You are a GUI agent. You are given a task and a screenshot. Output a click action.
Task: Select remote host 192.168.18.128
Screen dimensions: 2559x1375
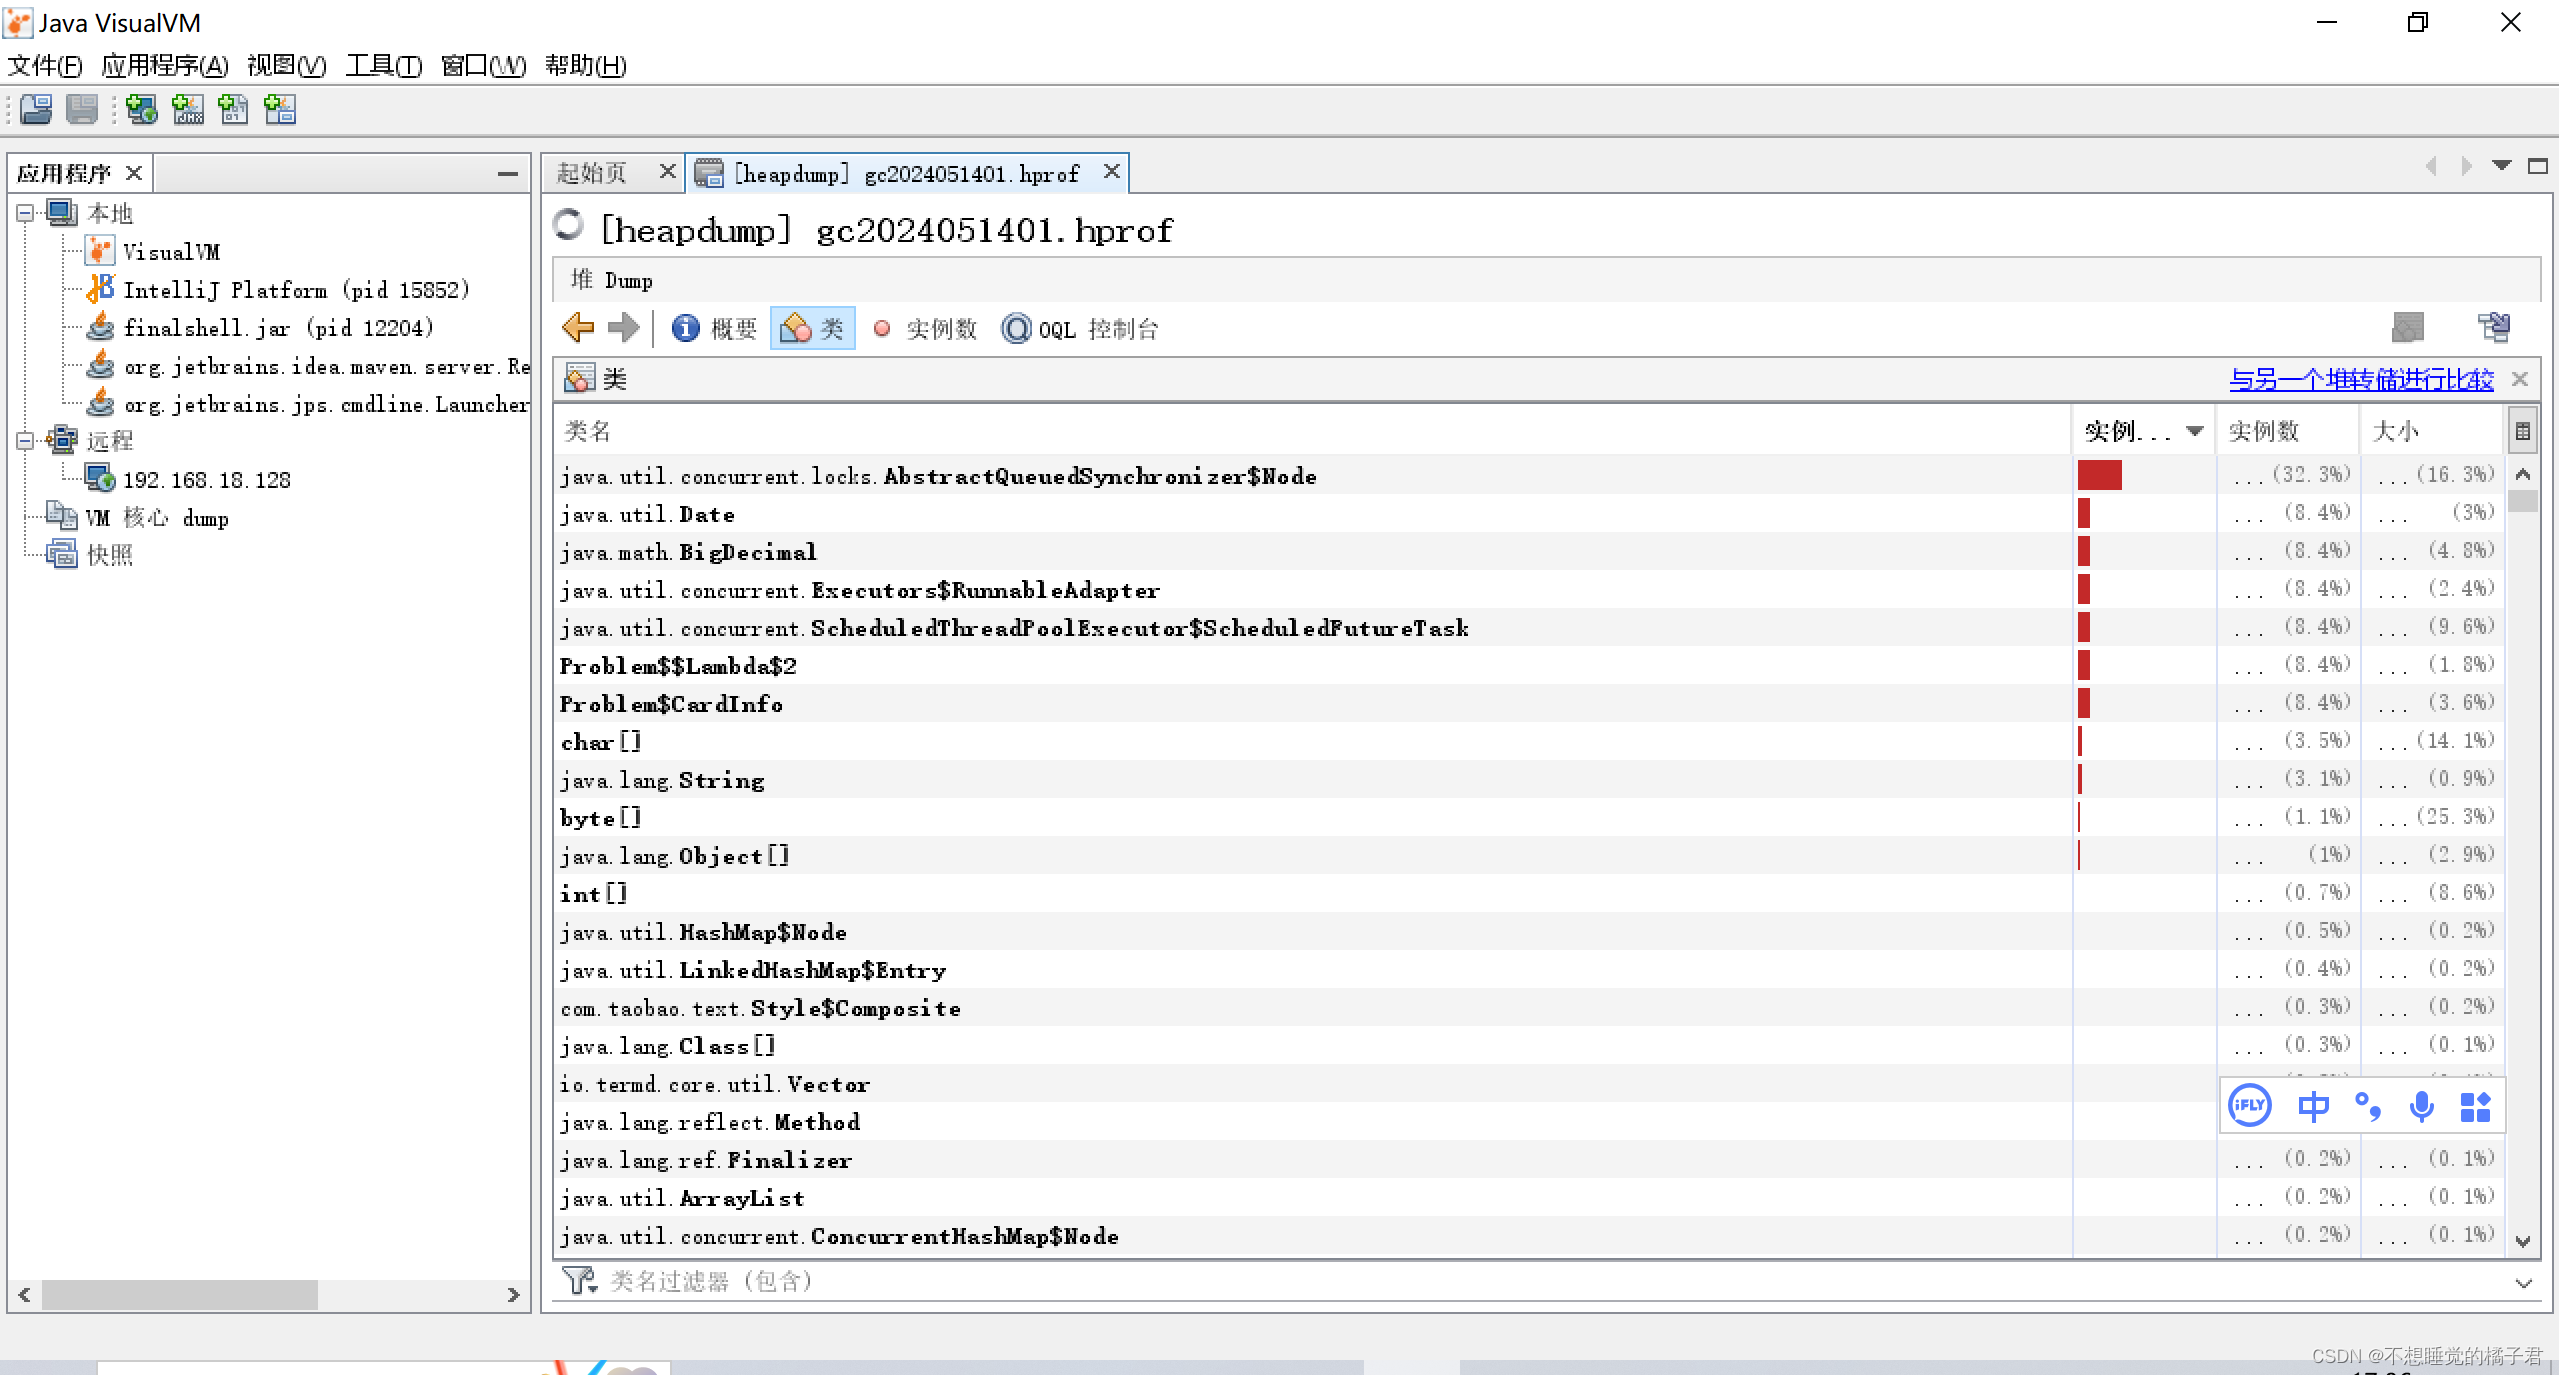[188, 479]
